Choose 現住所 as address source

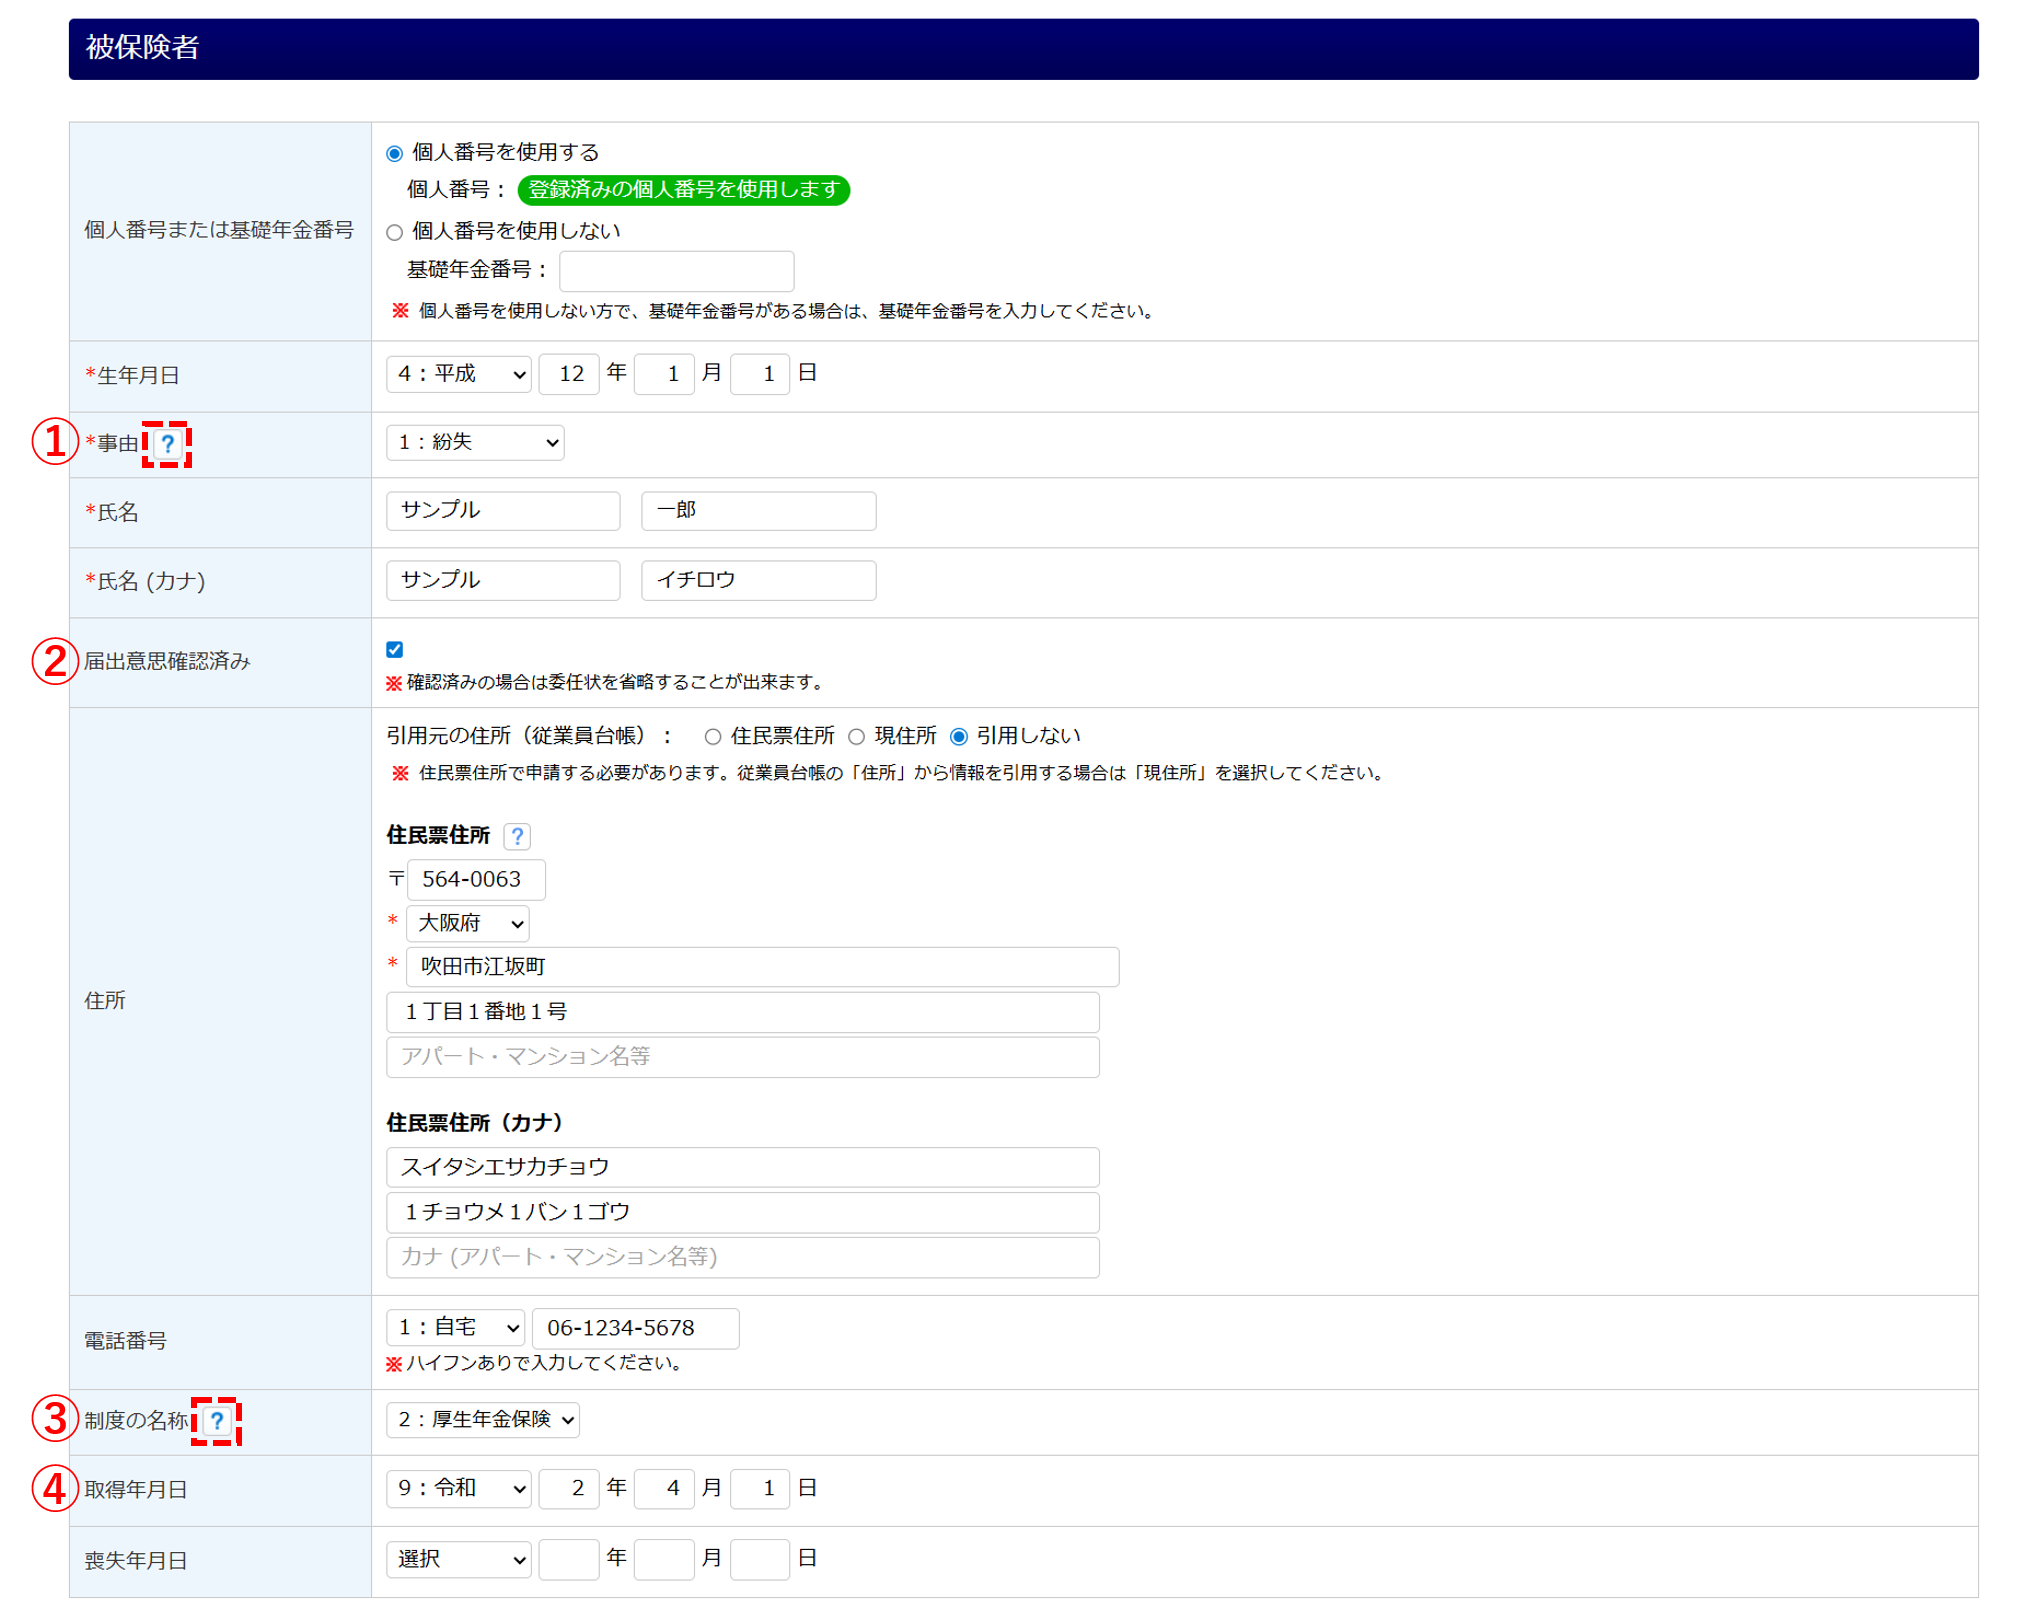coord(857,737)
